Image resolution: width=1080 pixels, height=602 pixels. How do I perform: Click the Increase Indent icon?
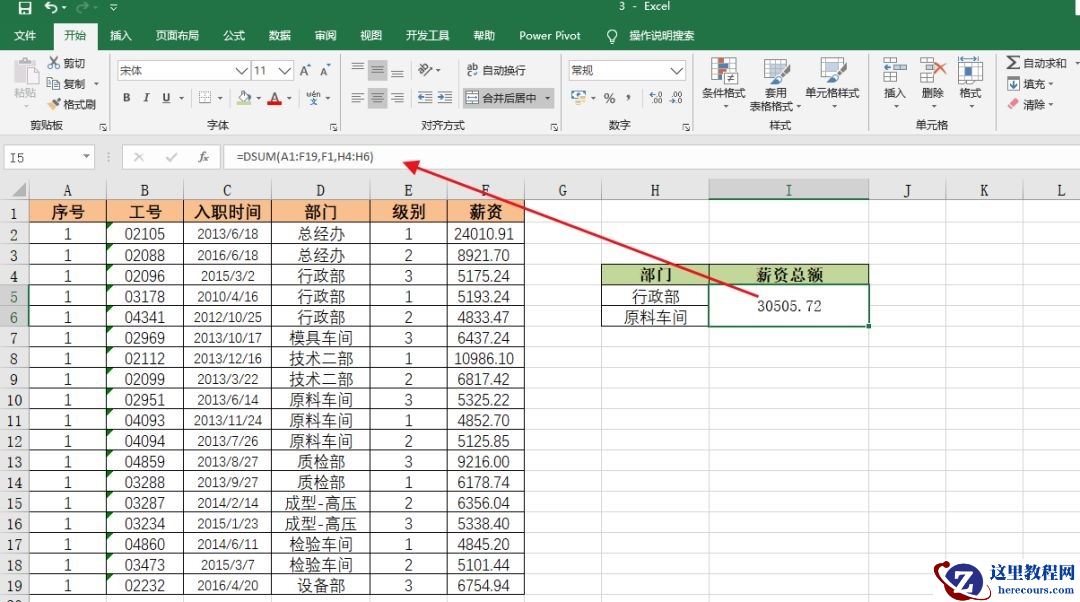[x=445, y=98]
